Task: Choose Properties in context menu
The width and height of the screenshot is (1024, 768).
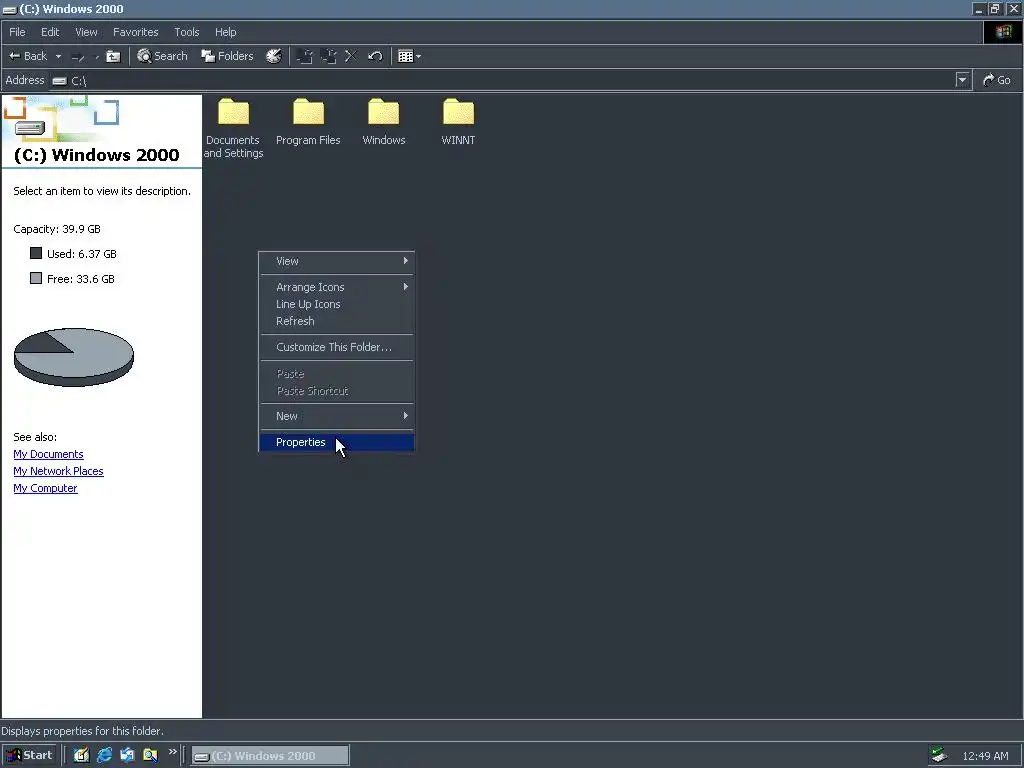Action: click(337, 442)
